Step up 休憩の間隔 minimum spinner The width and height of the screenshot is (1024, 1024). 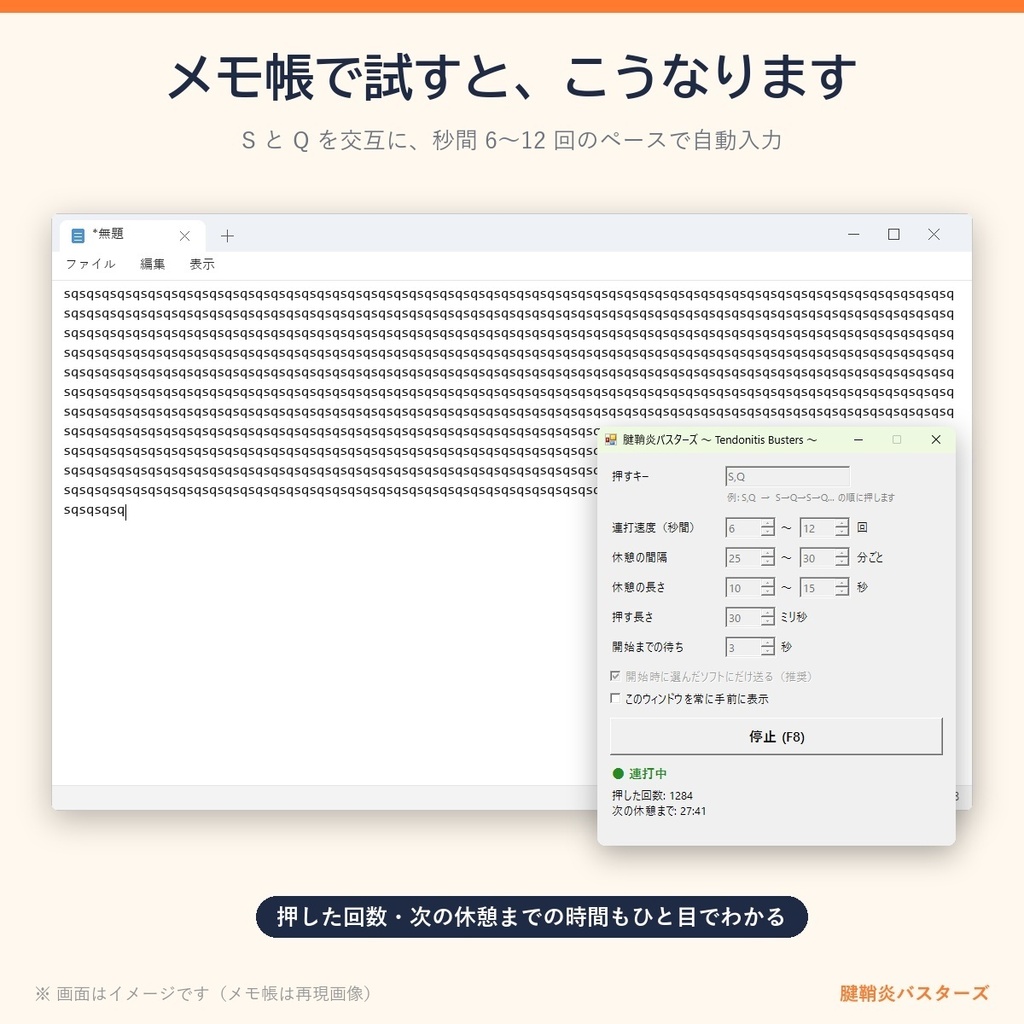tap(767, 553)
